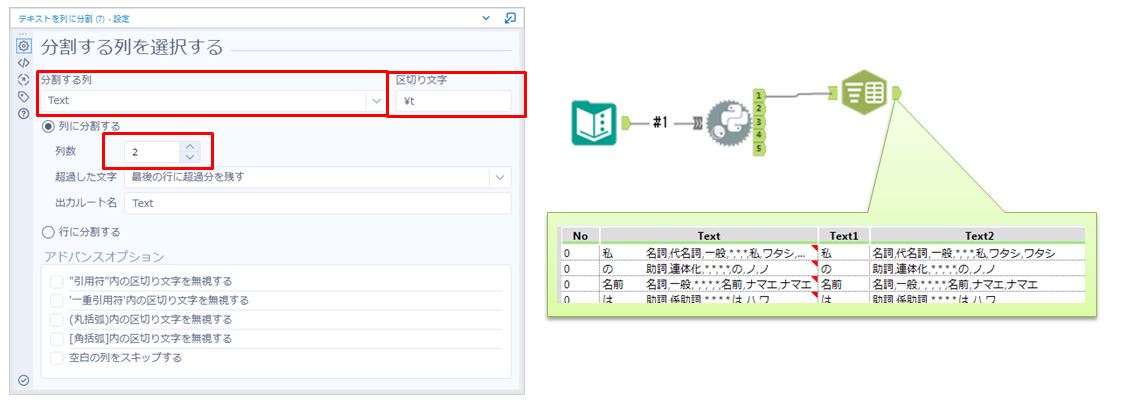The image size is (1125, 406).
Task: Click the pop-out window icon in panel header
Action: (x=510, y=18)
